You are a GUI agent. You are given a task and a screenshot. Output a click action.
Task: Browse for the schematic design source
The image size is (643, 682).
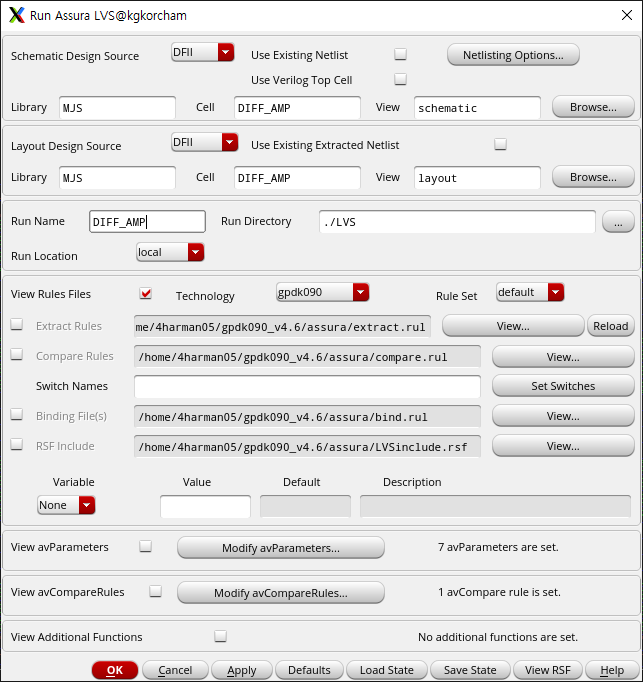[593, 107]
